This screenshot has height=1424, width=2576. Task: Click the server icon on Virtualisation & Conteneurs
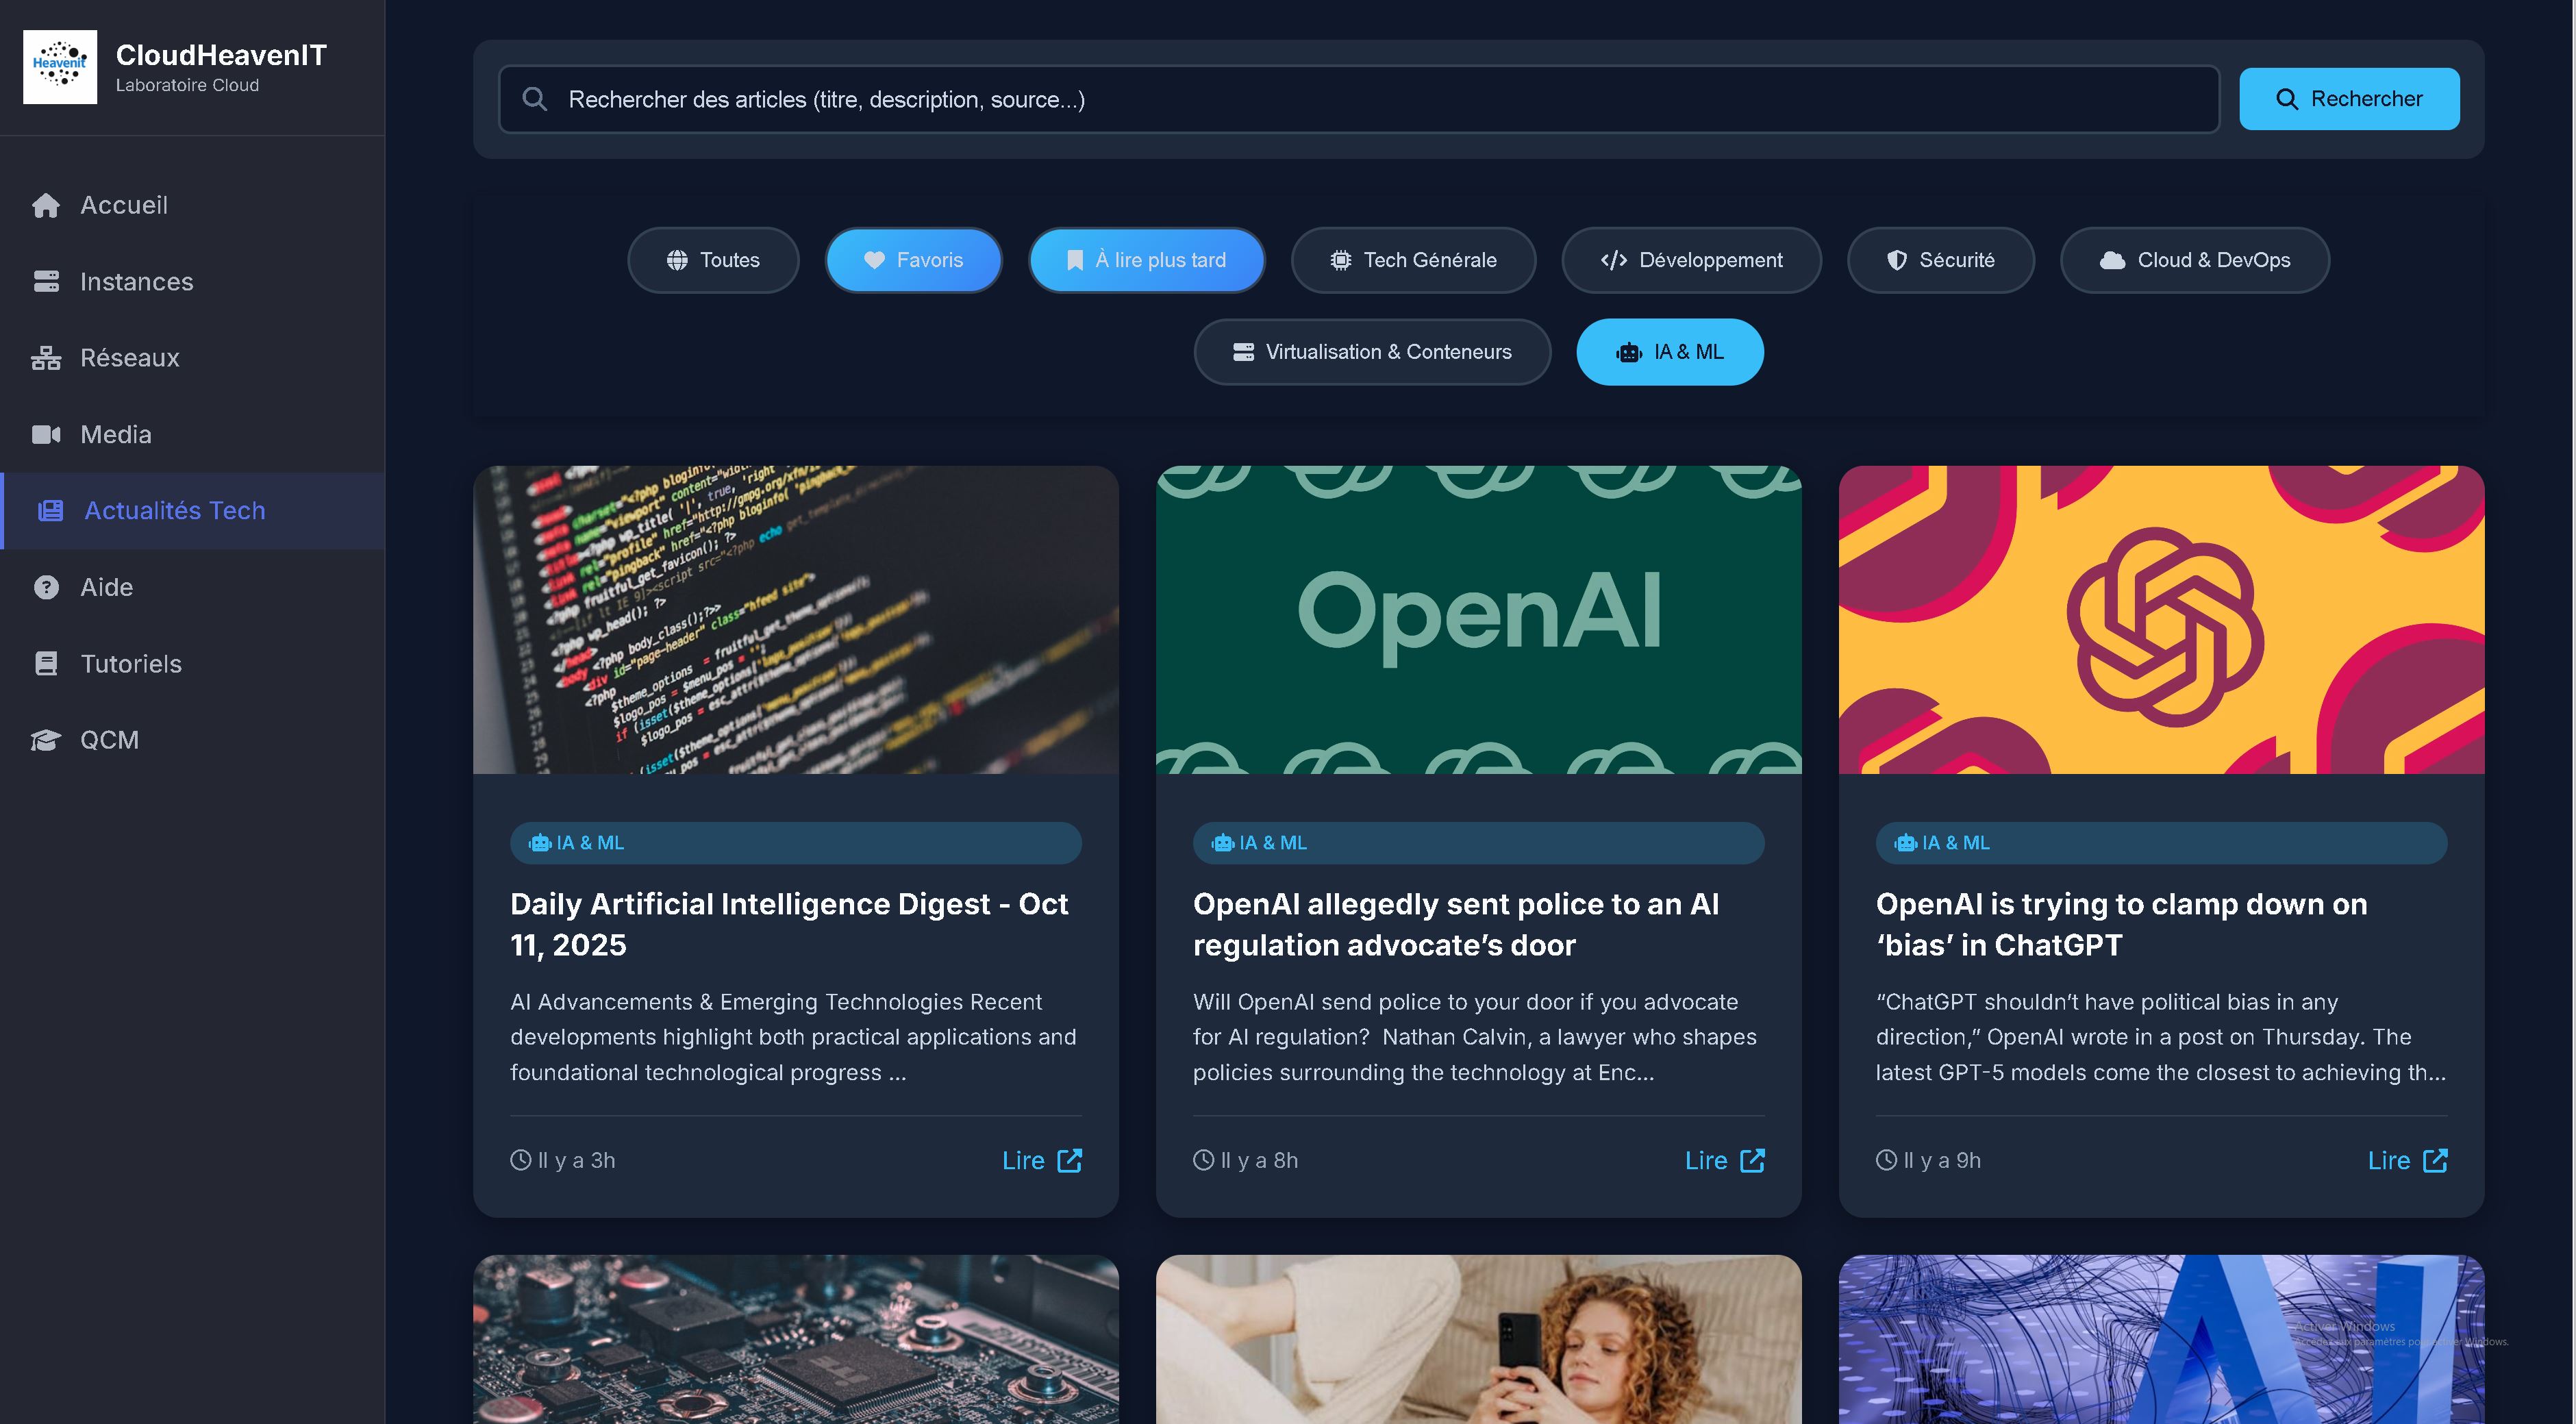1243,352
